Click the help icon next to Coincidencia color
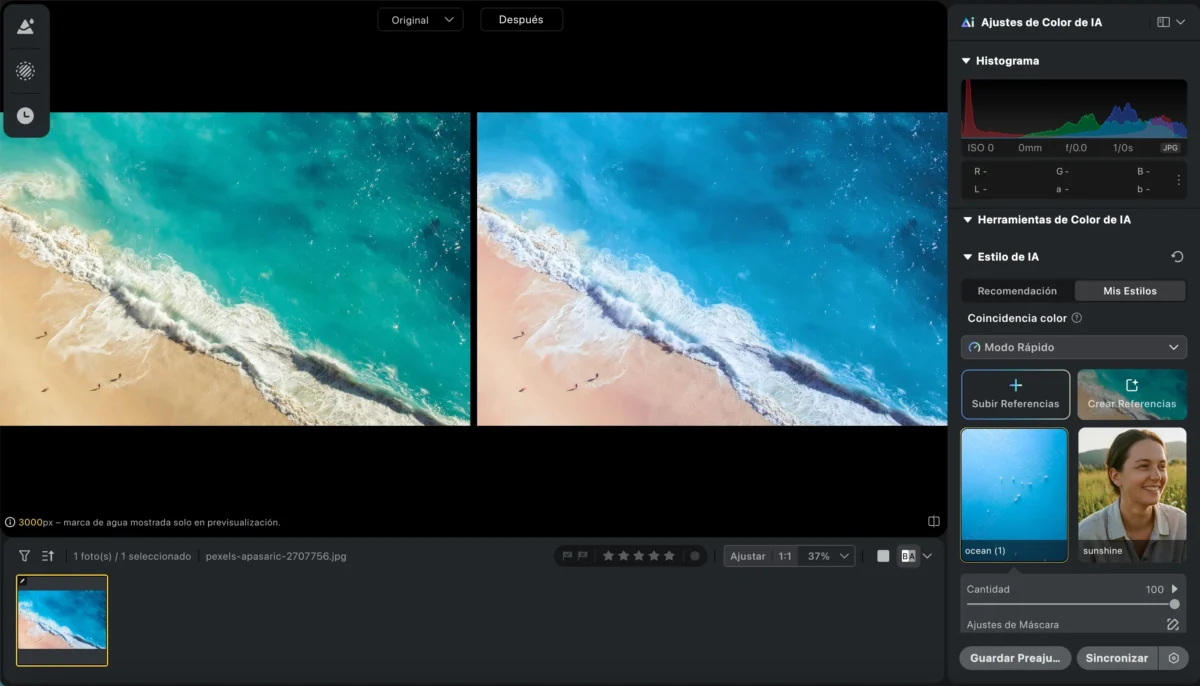 tap(1077, 319)
